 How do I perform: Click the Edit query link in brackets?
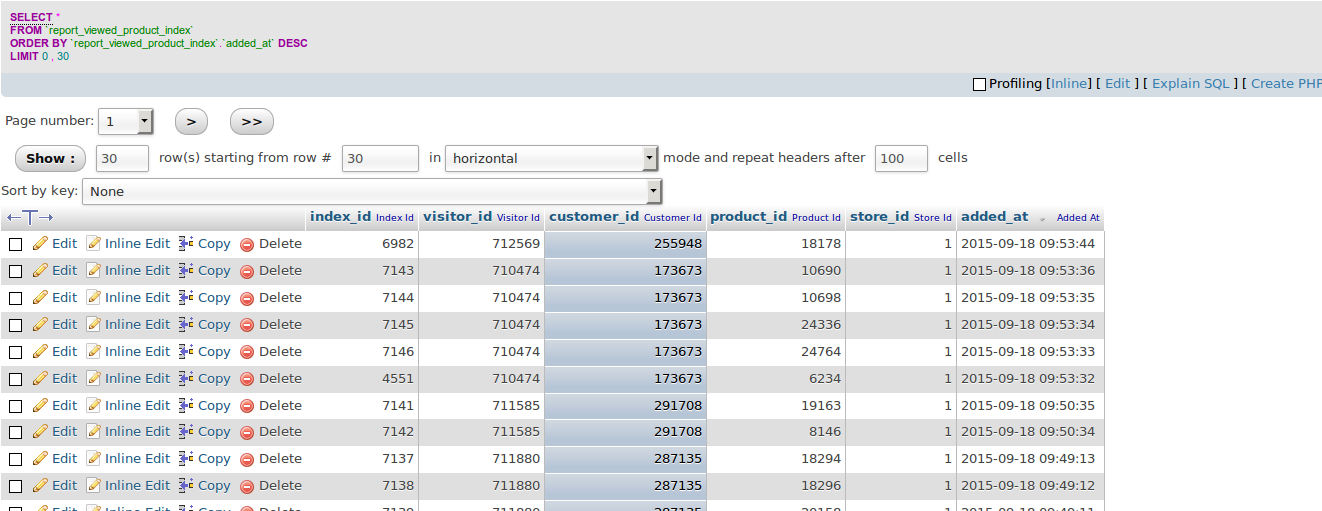pyautogui.click(x=1118, y=84)
